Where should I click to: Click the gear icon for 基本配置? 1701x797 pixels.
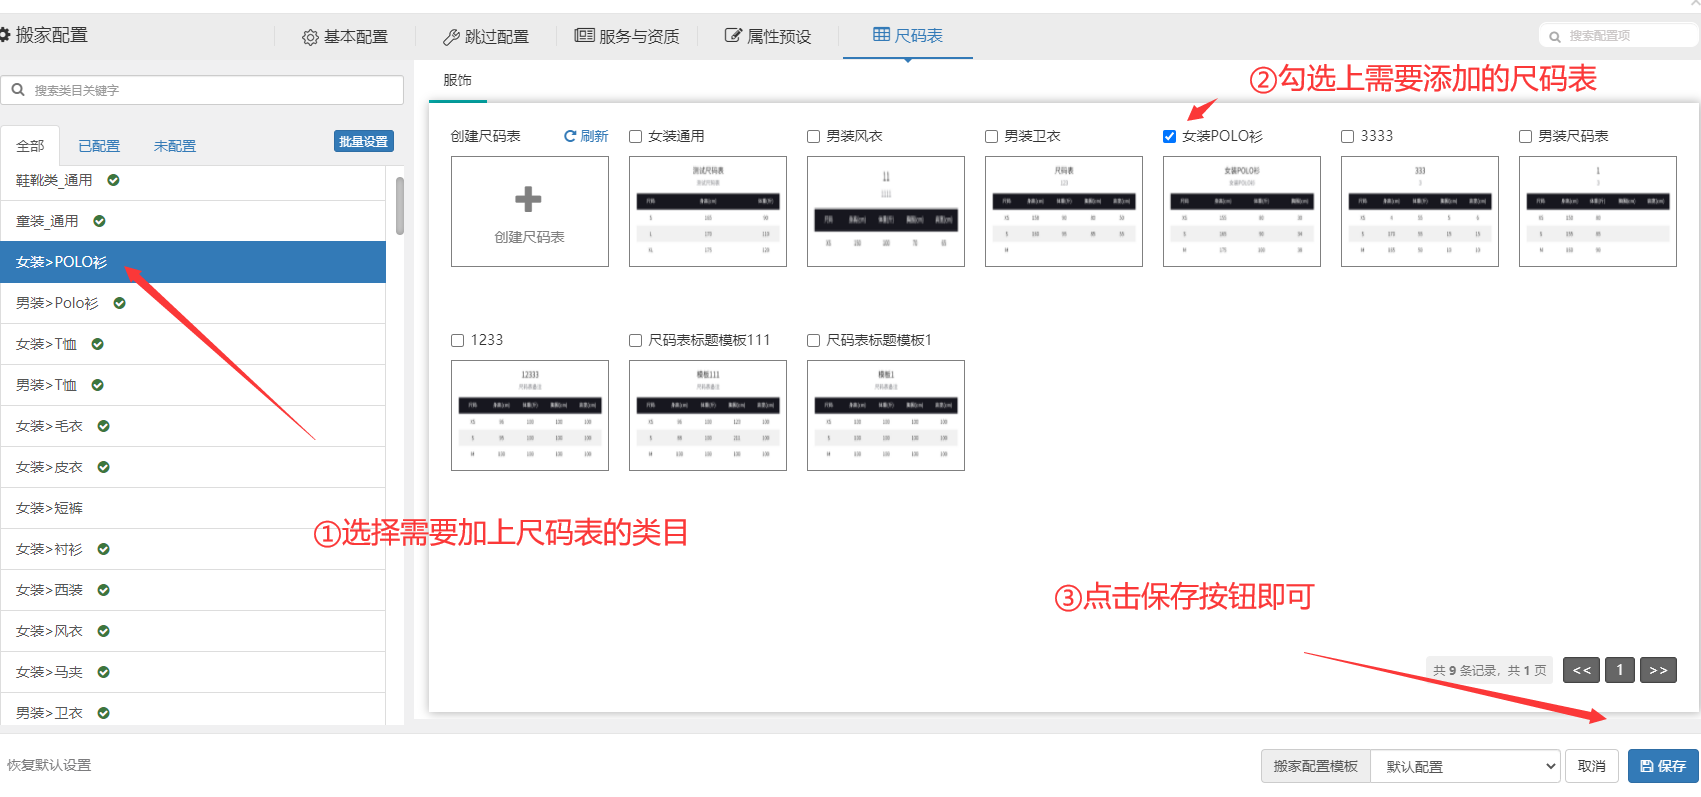310,37
